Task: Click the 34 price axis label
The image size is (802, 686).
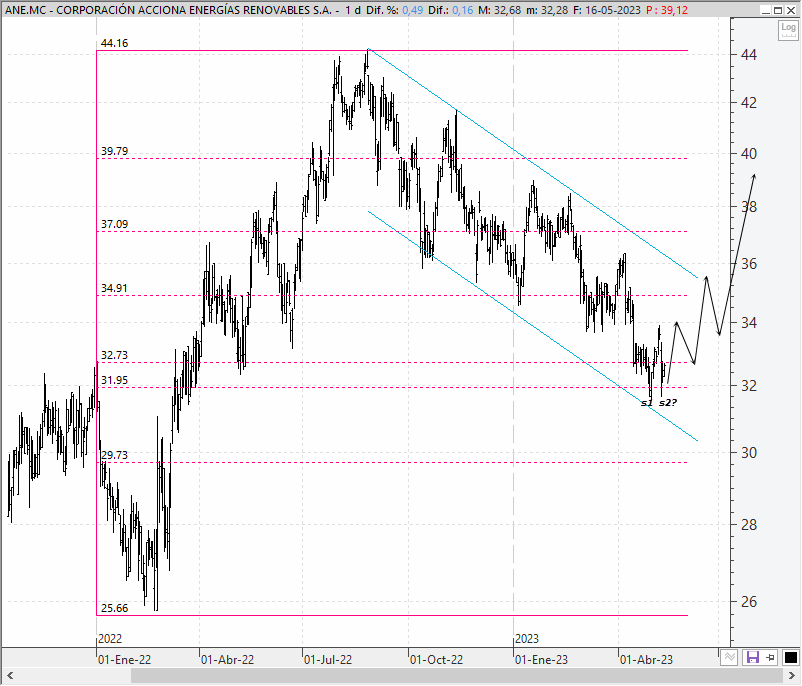Action: [749, 323]
